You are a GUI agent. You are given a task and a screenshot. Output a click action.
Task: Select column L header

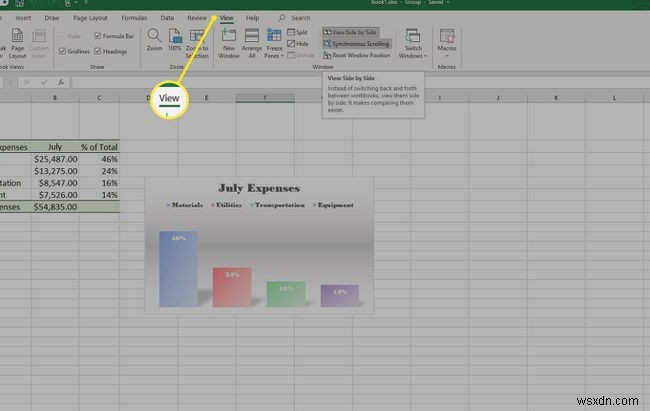pyautogui.click(x=614, y=98)
